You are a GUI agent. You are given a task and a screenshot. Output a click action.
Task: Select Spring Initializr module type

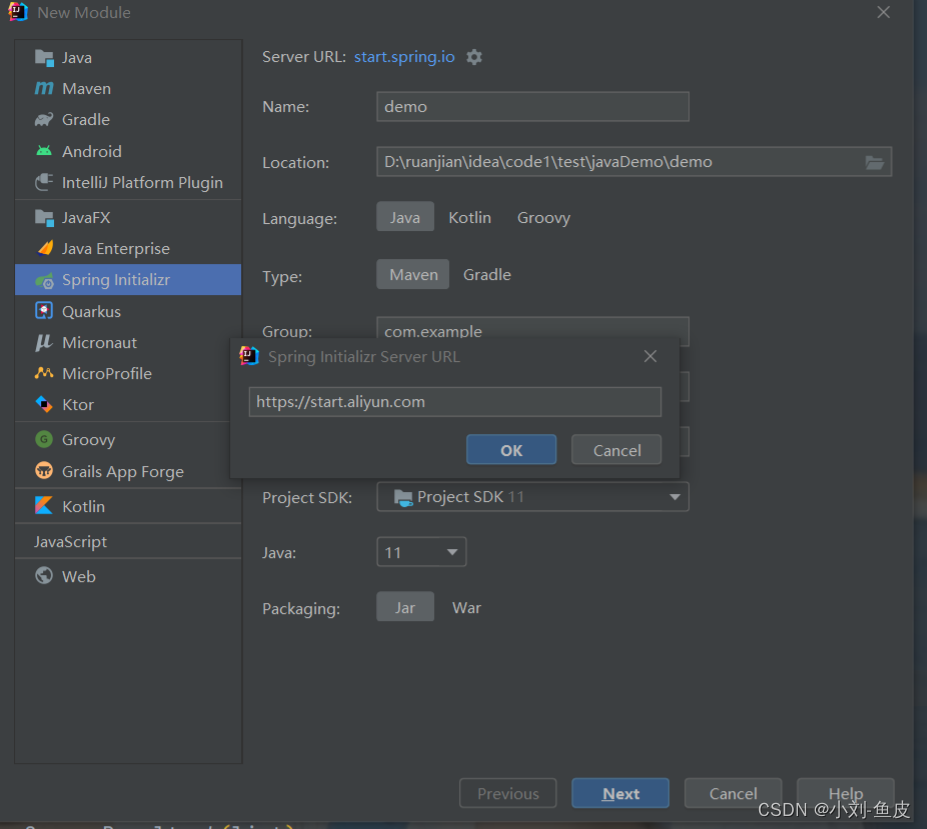[x=128, y=280]
